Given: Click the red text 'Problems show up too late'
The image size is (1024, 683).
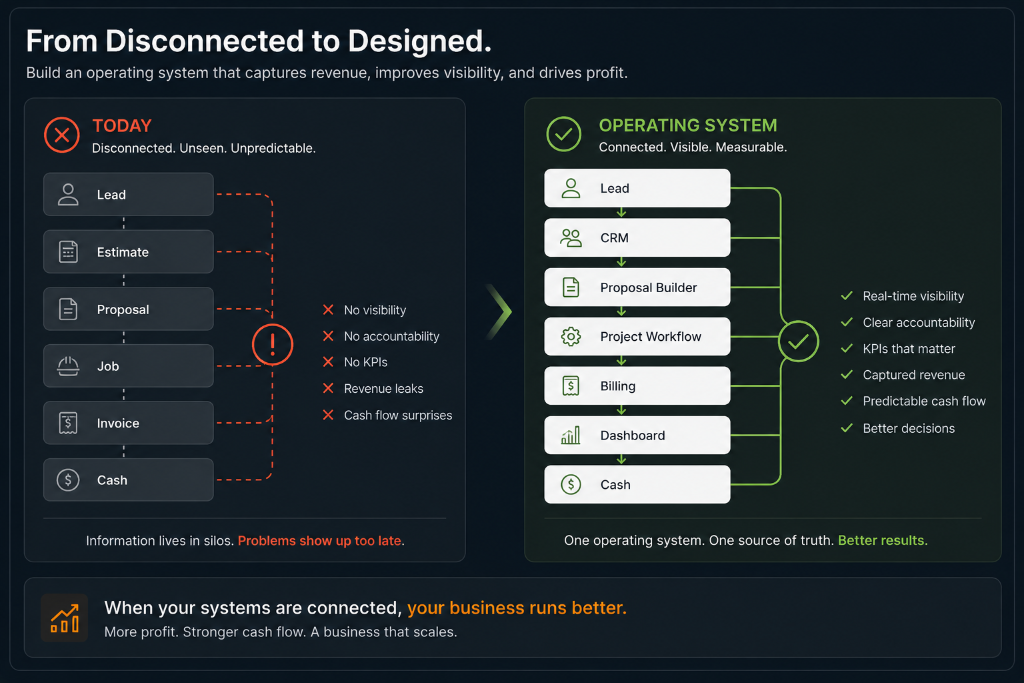Looking at the screenshot, I should coord(319,541).
